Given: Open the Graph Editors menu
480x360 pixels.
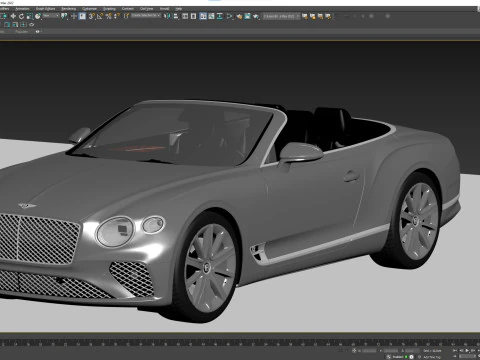Looking at the screenshot, I should pos(45,8).
